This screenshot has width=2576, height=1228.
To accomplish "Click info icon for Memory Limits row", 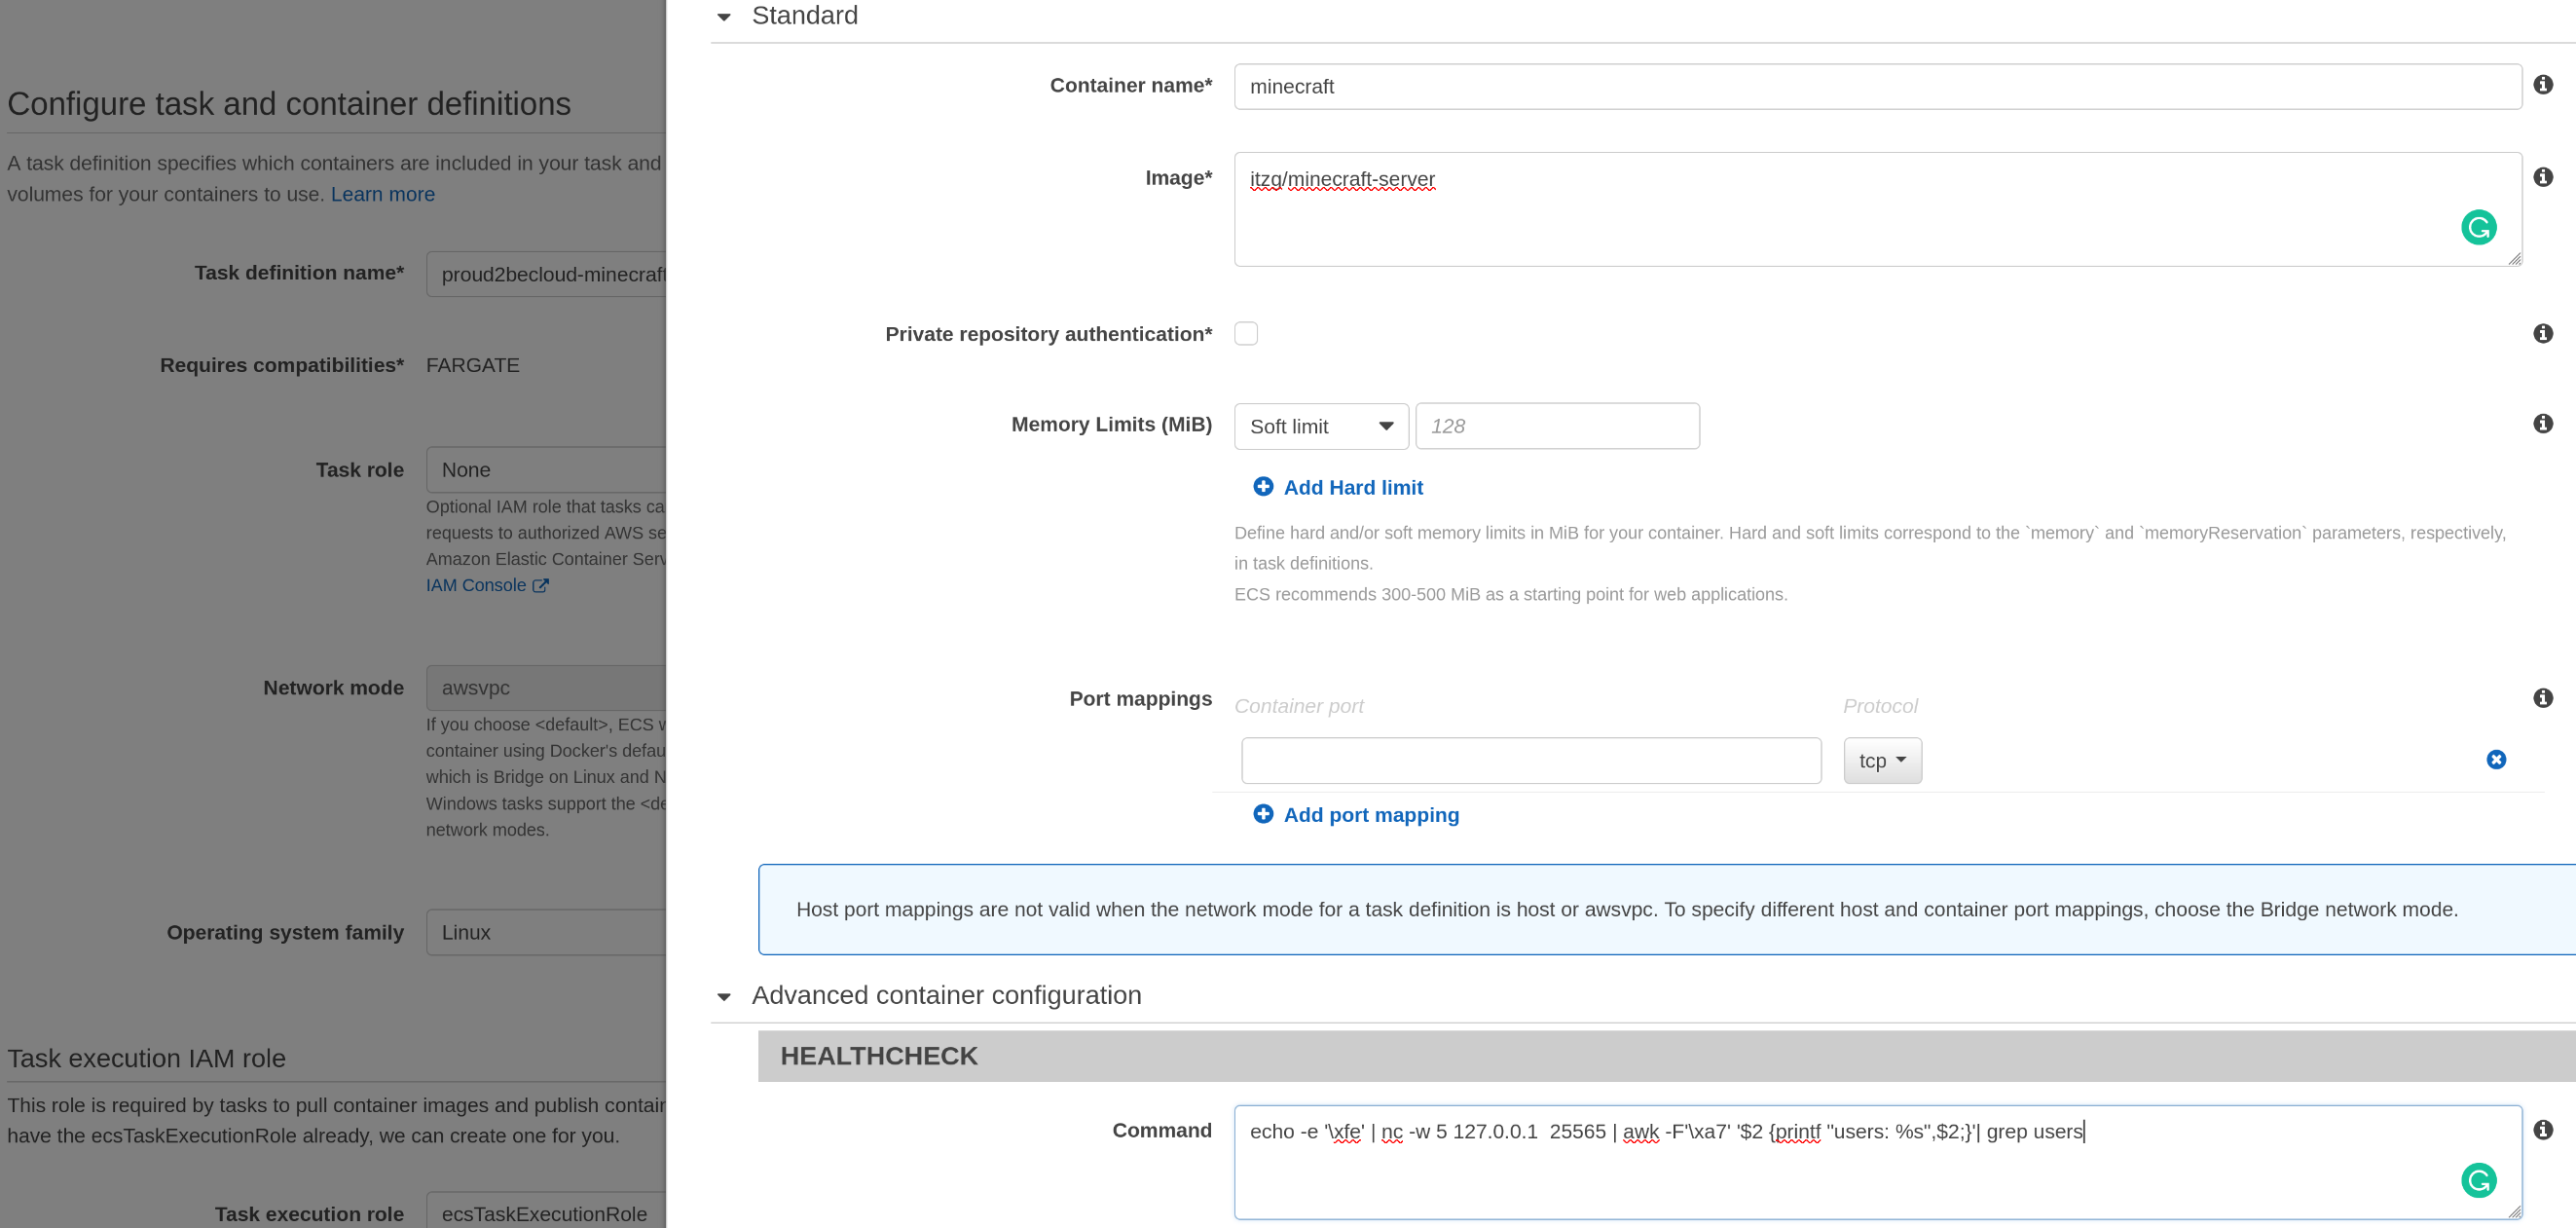I will [x=2543, y=424].
